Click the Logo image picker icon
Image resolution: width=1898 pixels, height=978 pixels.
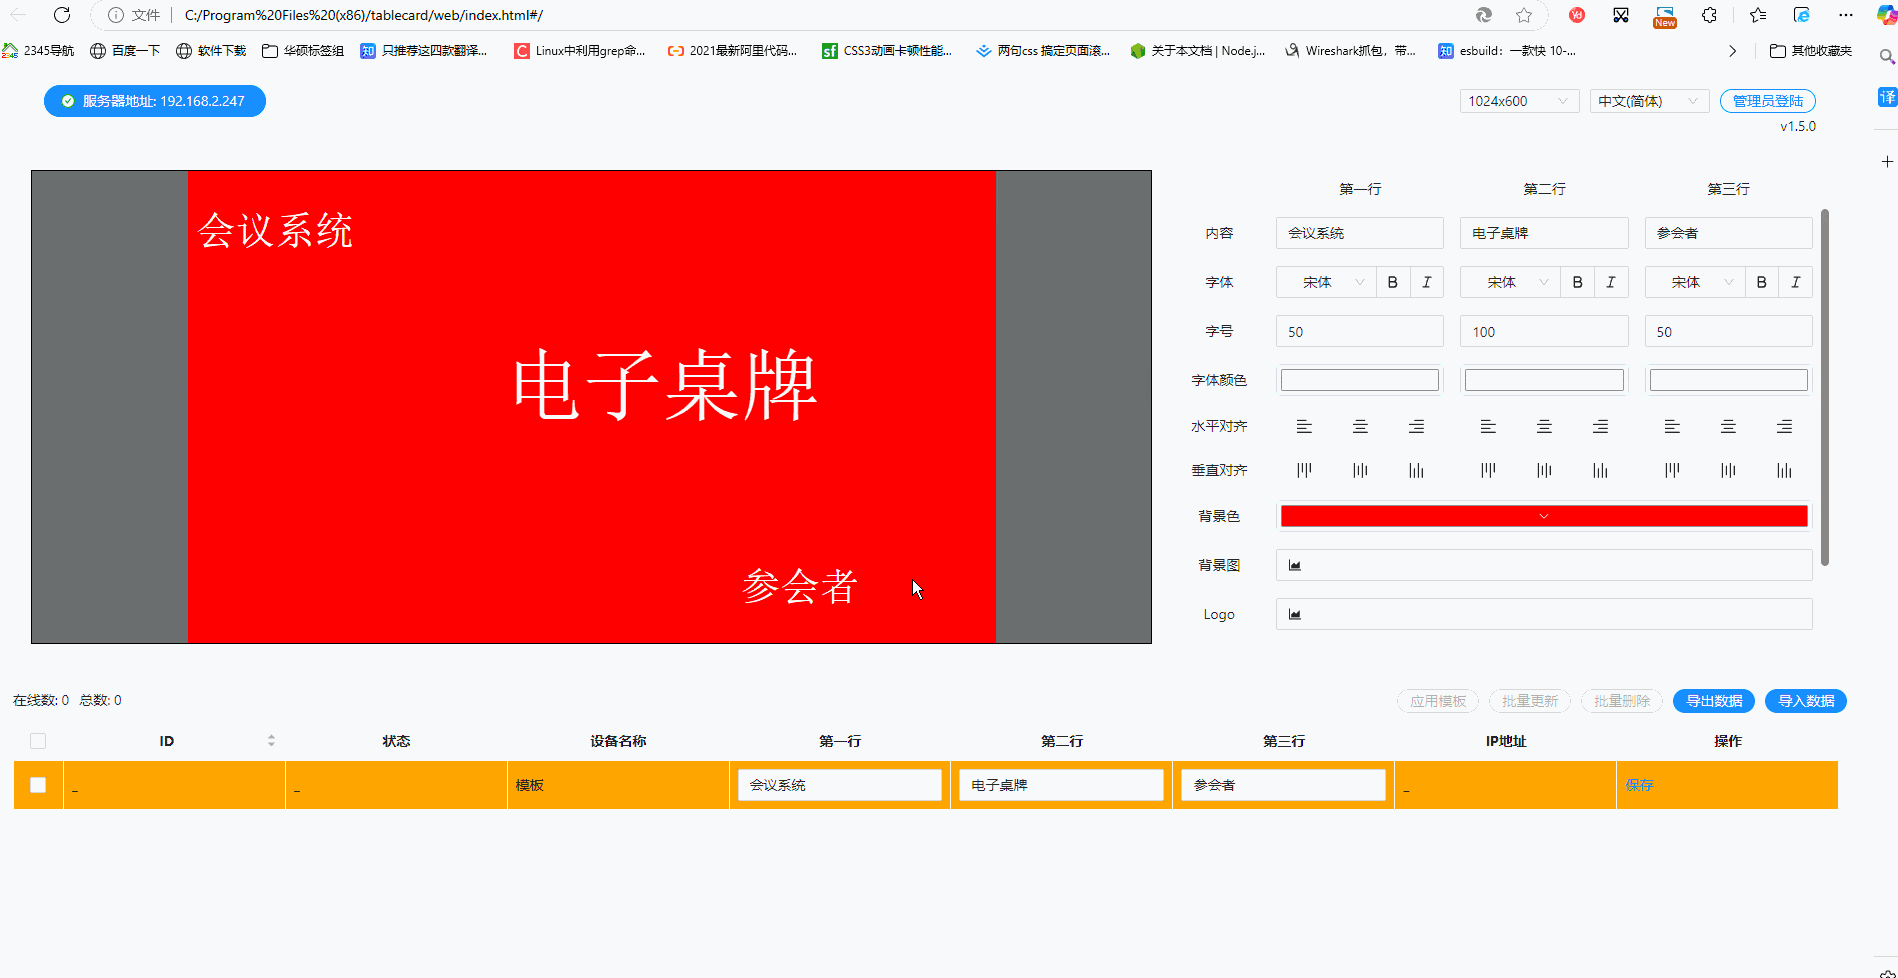1295,614
